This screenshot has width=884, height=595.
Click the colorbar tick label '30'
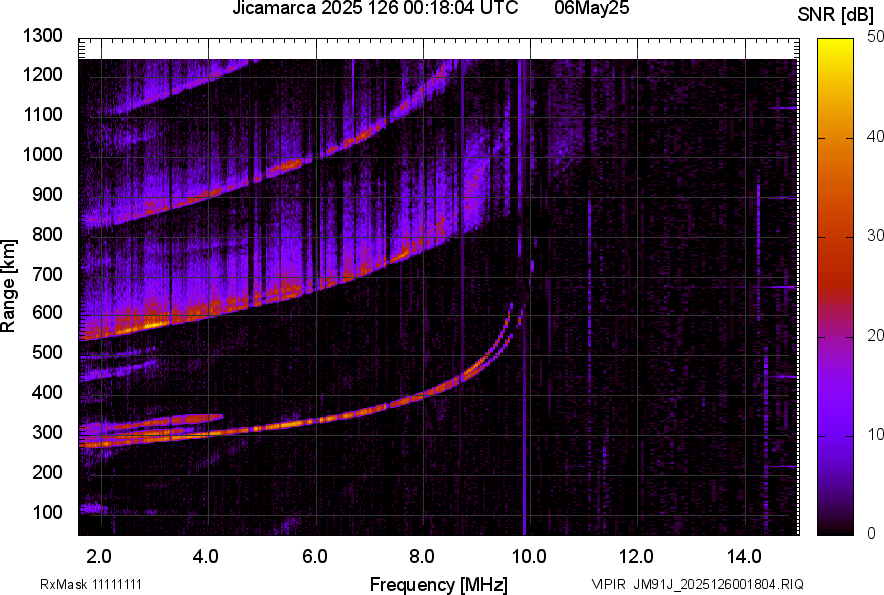875,235
